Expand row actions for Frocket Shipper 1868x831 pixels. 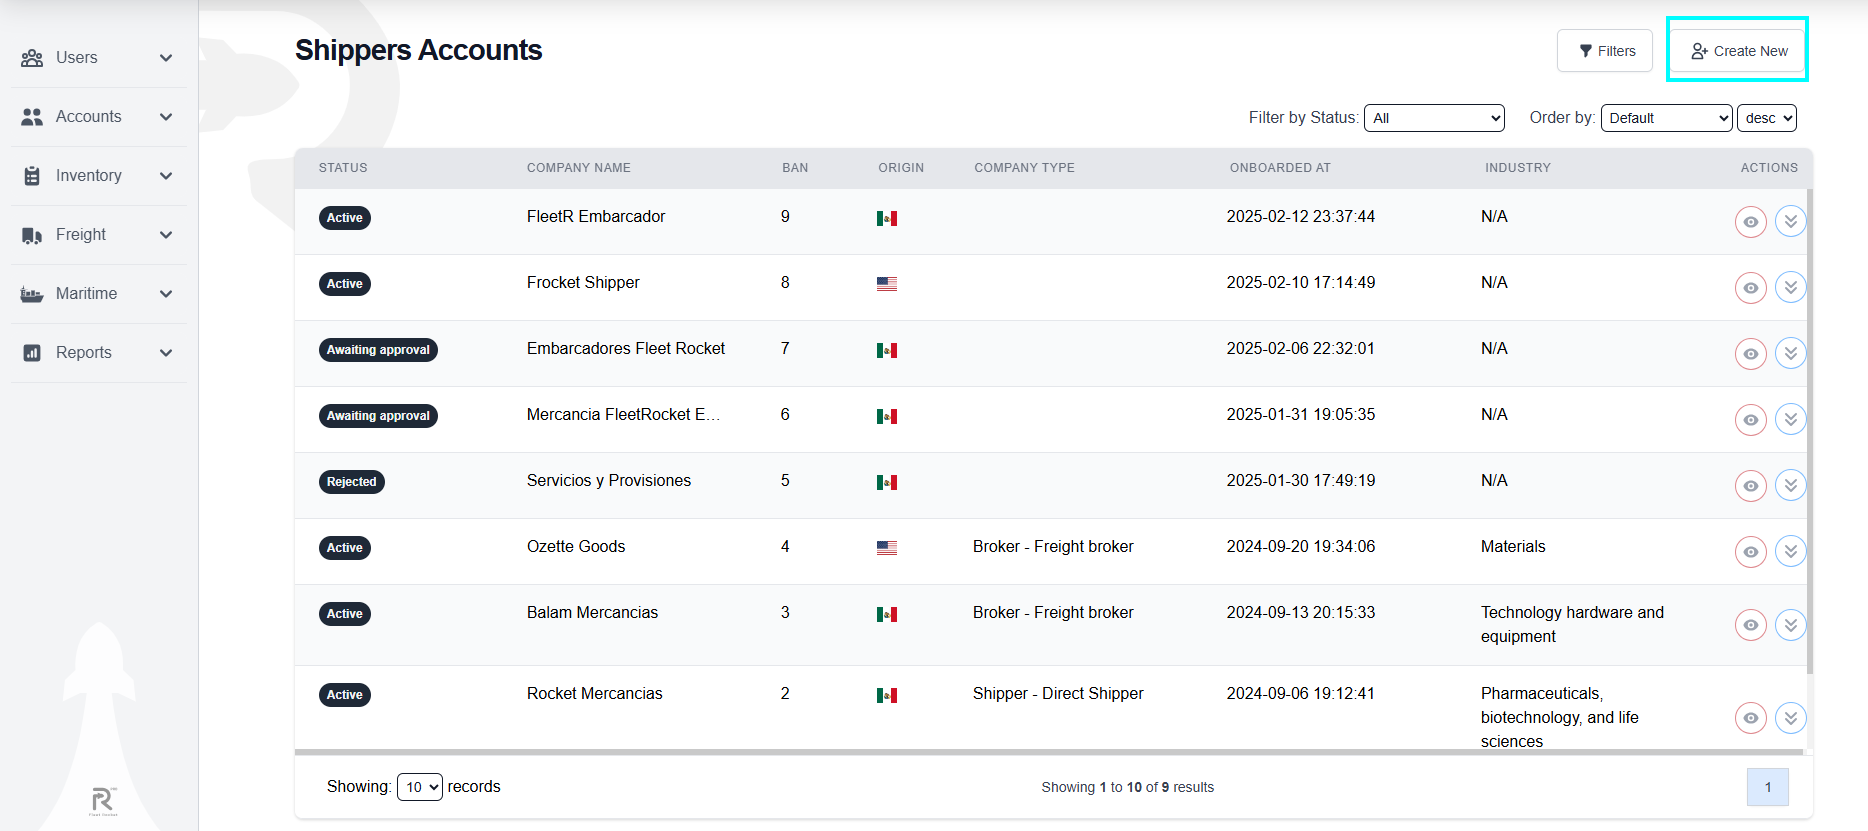click(x=1790, y=287)
